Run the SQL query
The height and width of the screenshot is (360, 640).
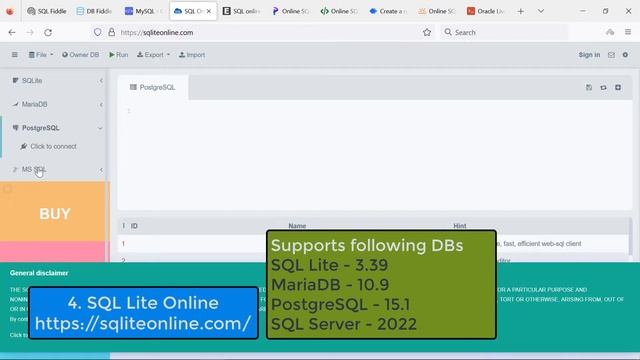(x=118, y=55)
